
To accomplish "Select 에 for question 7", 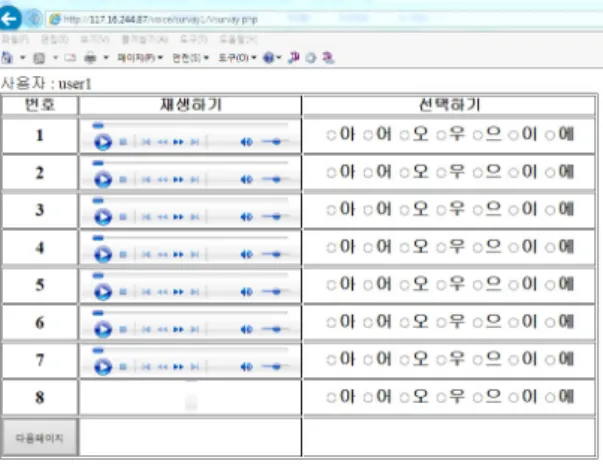I will click(550, 360).
